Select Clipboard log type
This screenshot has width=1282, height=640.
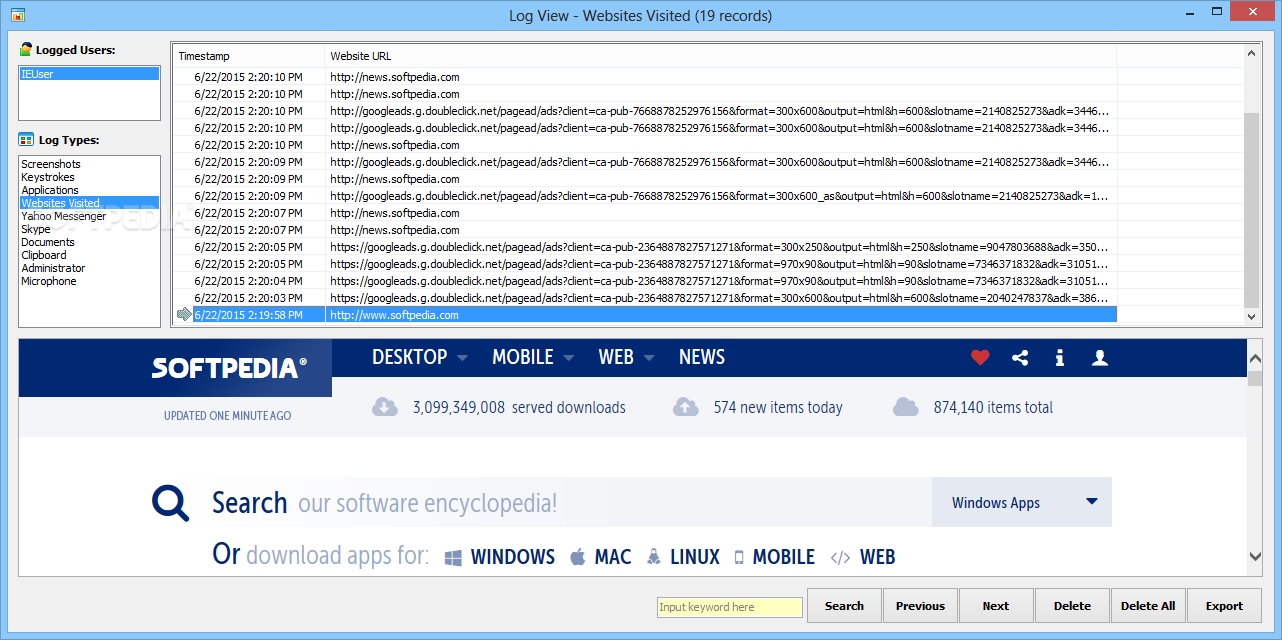click(x=44, y=255)
